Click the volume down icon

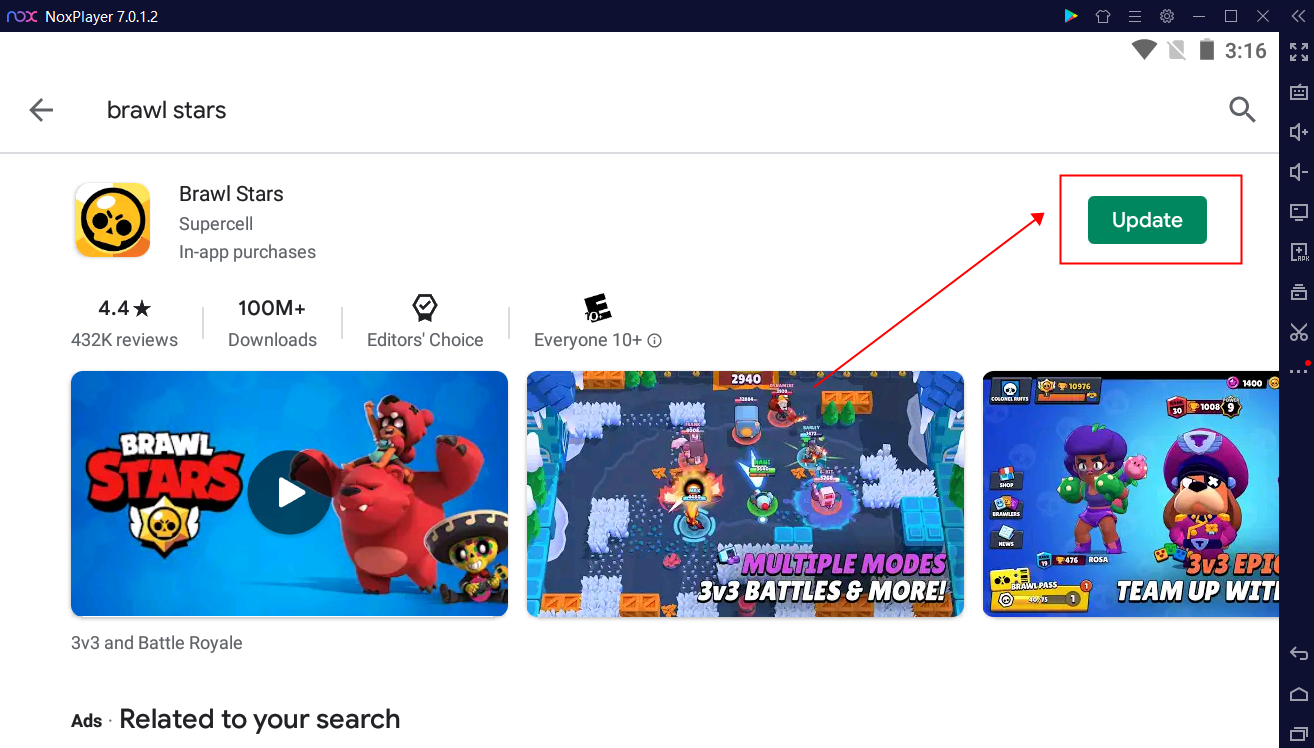(1298, 172)
